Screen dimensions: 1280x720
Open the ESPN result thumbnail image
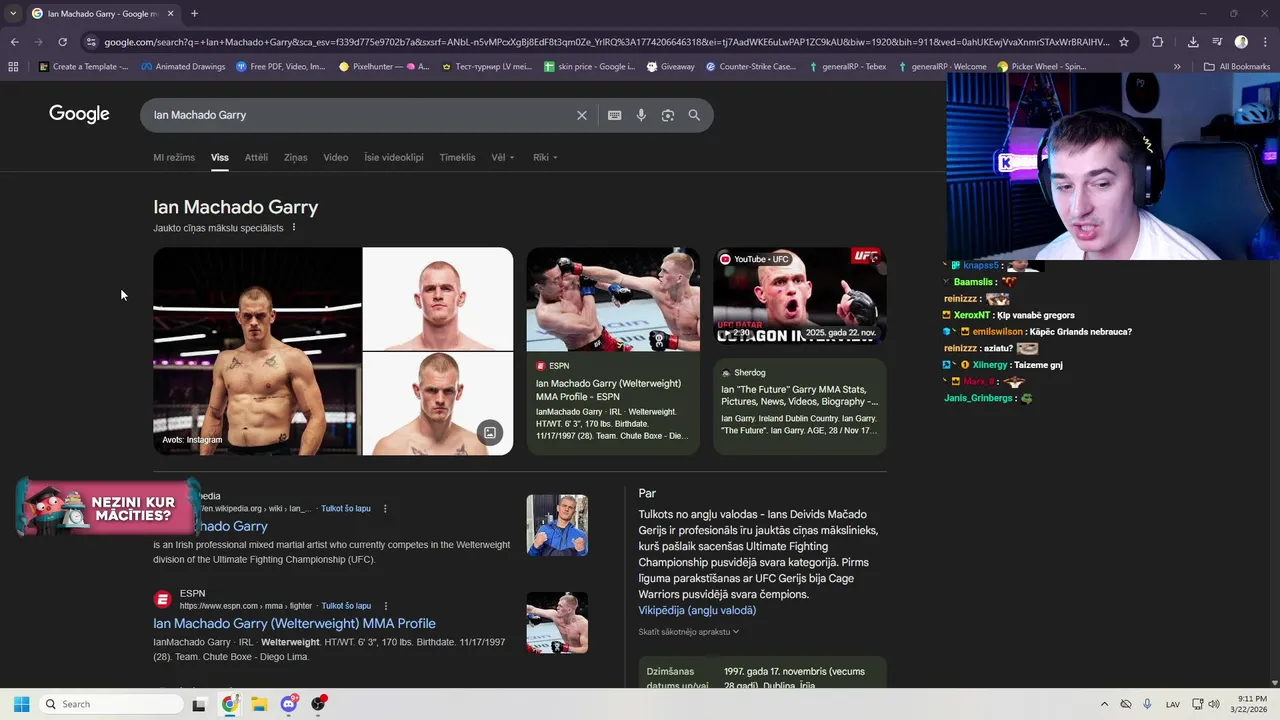pos(557,622)
